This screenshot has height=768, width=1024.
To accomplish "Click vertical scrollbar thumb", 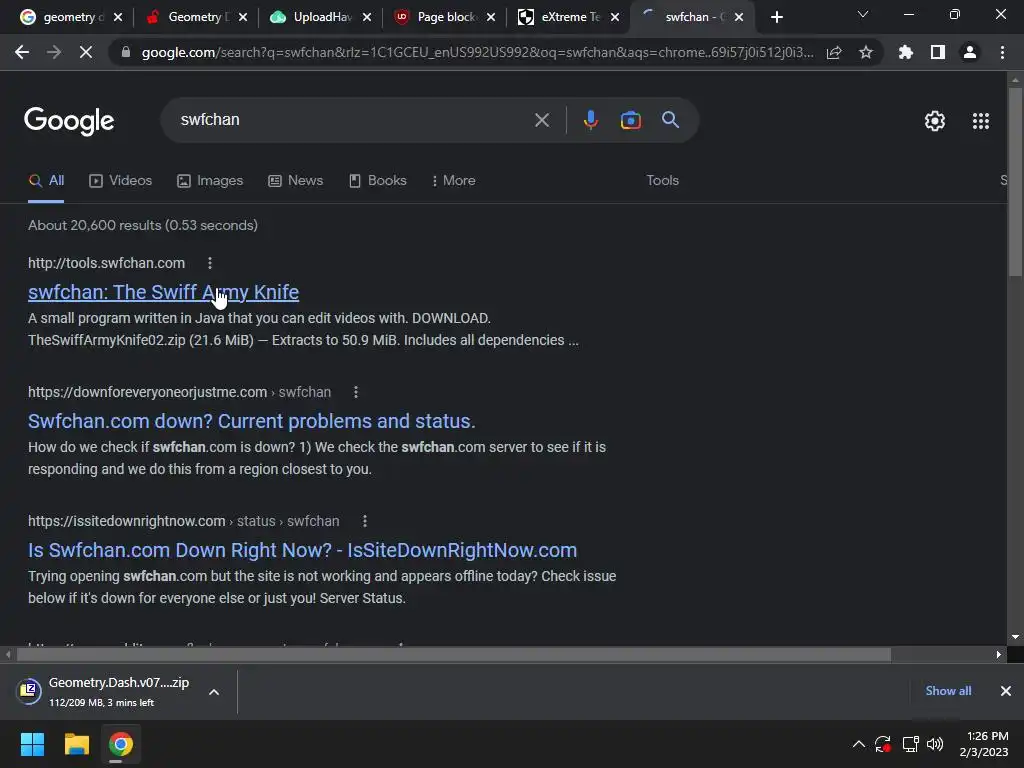I will pos(1015,182).
